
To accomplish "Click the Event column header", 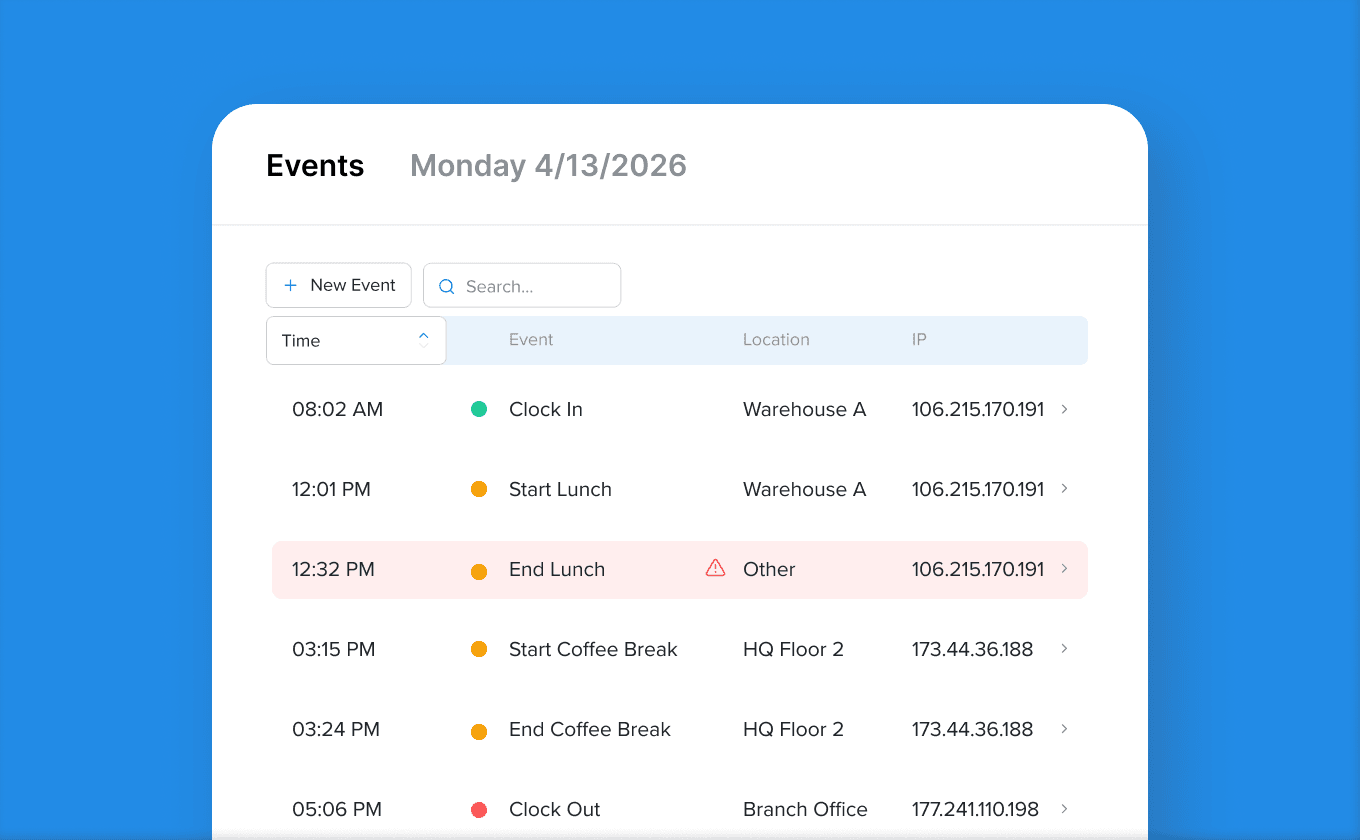I will (531, 339).
